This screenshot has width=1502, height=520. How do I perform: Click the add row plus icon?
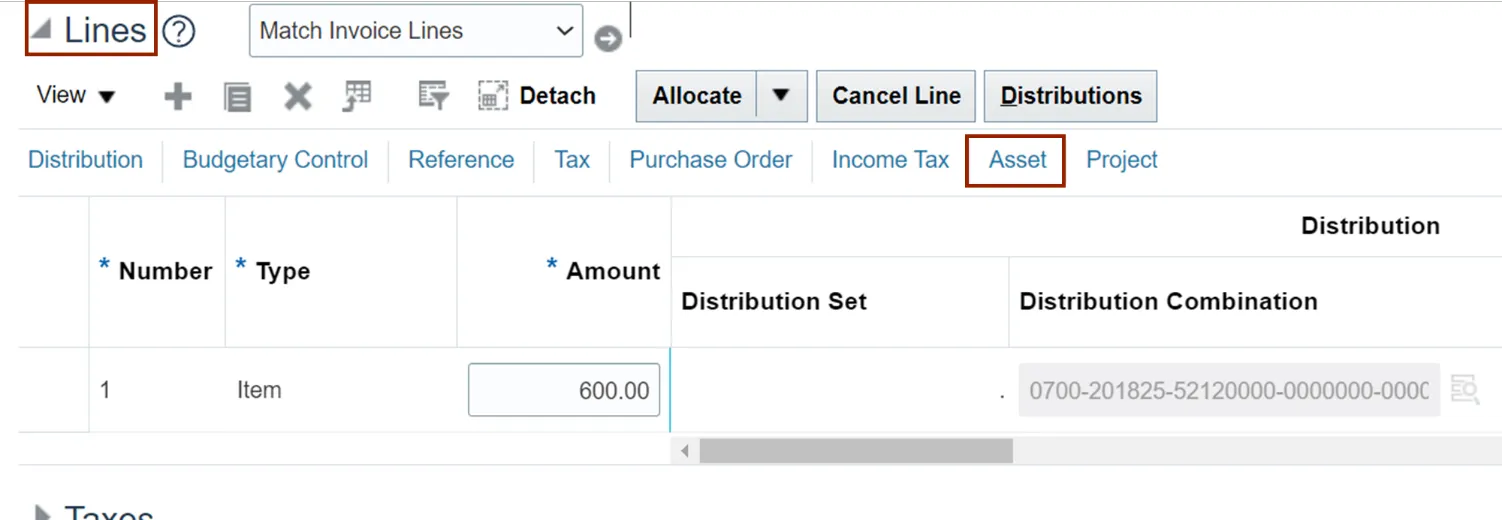click(178, 97)
